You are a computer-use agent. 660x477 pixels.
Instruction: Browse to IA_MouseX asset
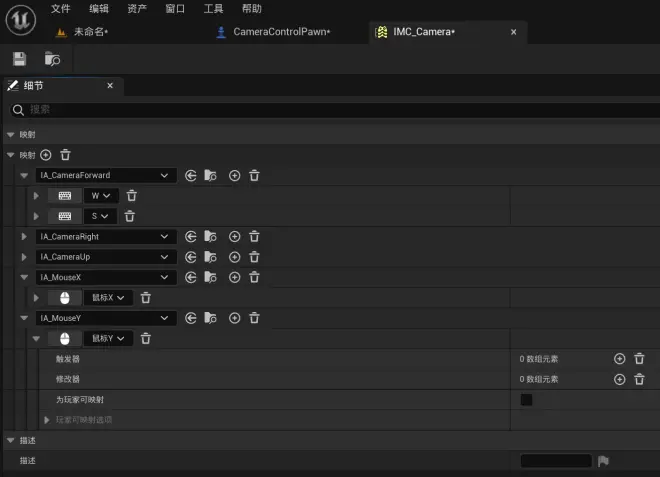[210, 277]
